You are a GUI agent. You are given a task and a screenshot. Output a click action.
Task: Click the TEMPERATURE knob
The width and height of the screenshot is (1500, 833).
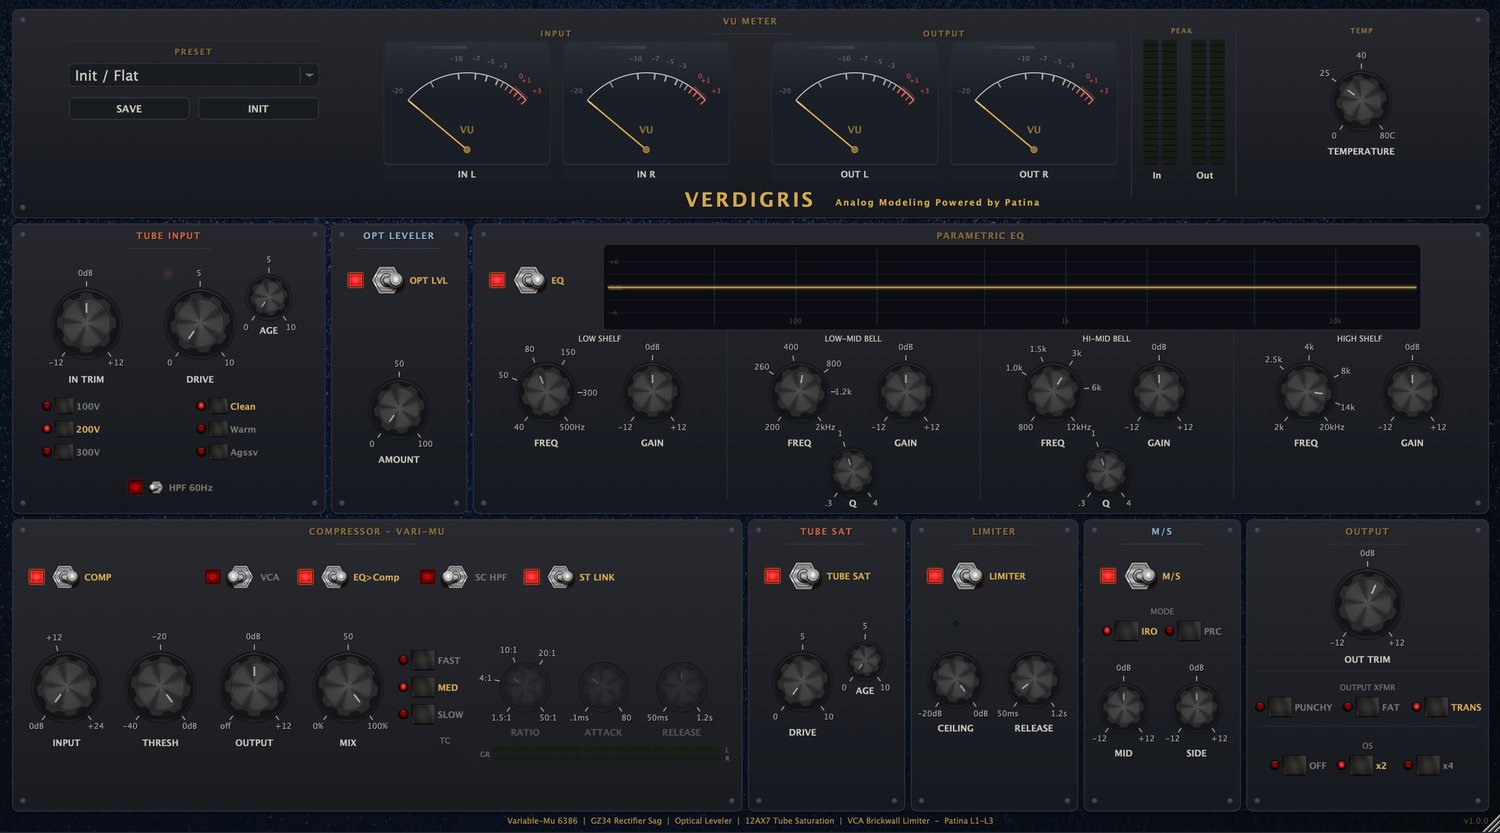point(1361,101)
